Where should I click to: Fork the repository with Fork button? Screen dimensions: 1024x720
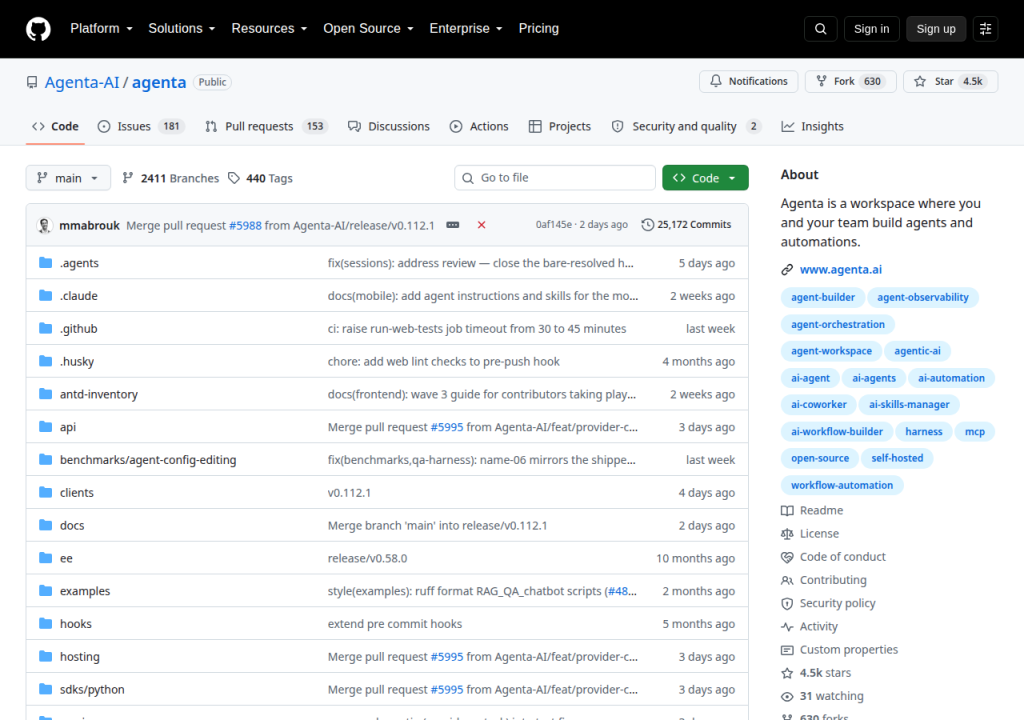[x=850, y=82]
